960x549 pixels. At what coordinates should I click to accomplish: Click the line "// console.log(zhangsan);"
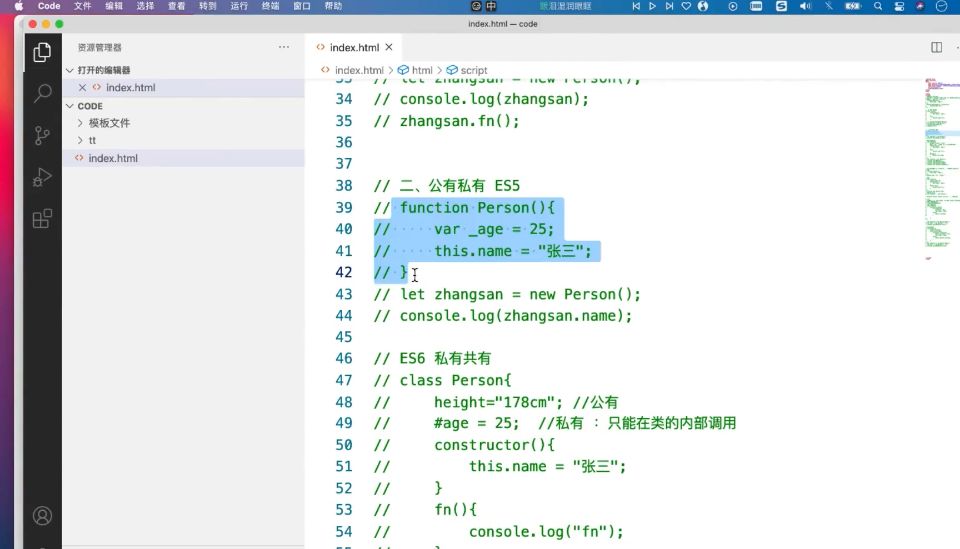(x=481, y=99)
